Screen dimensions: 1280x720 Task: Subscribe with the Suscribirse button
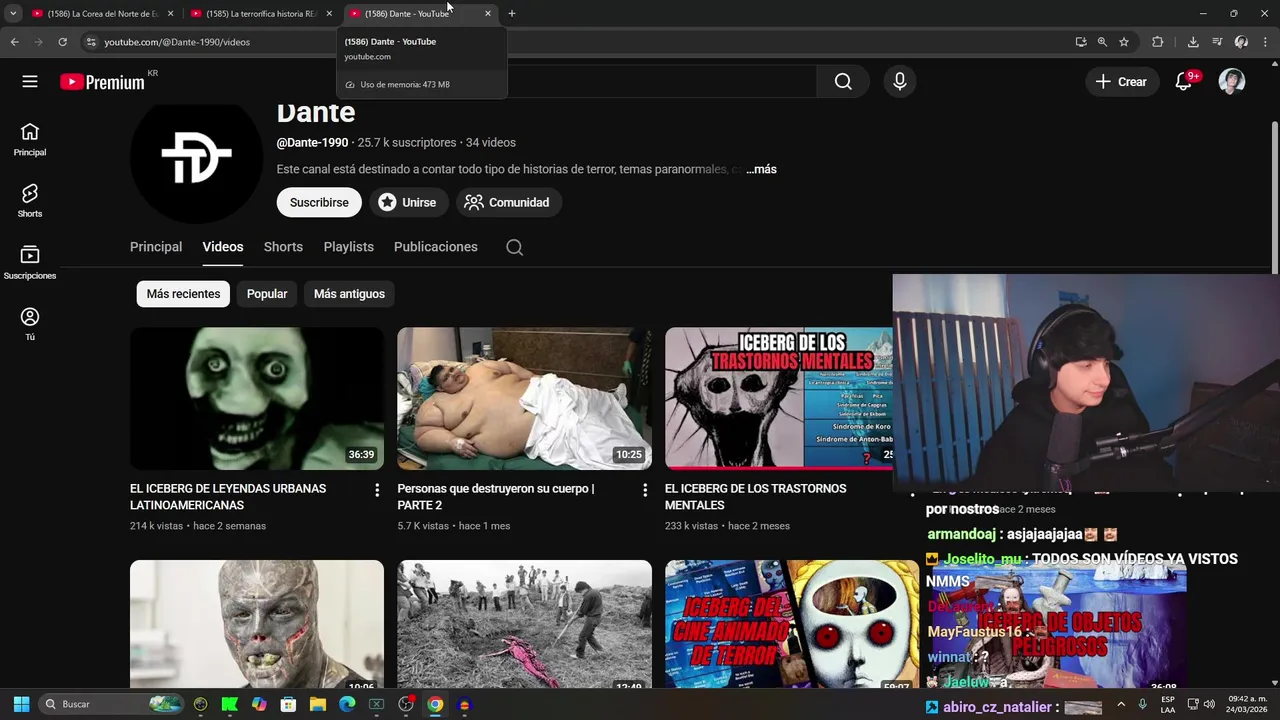click(x=319, y=202)
